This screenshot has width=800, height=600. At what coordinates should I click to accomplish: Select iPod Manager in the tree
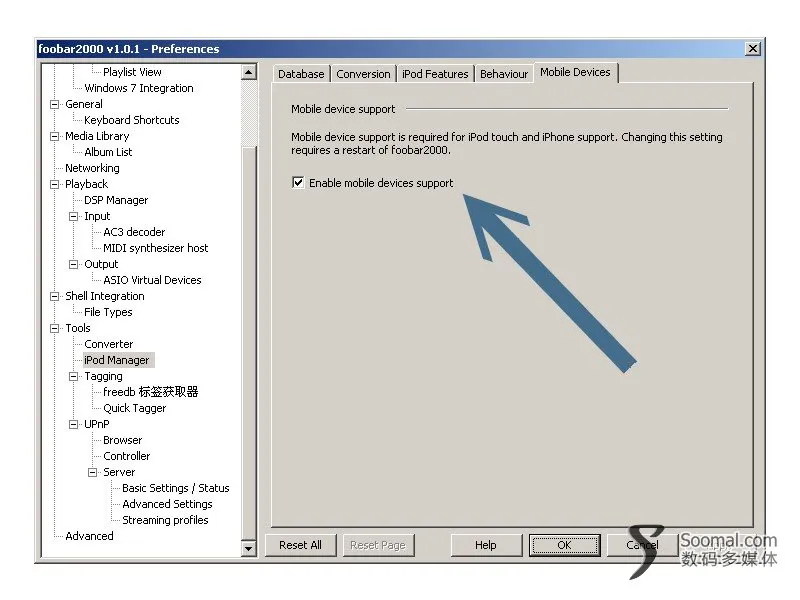(117, 360)
